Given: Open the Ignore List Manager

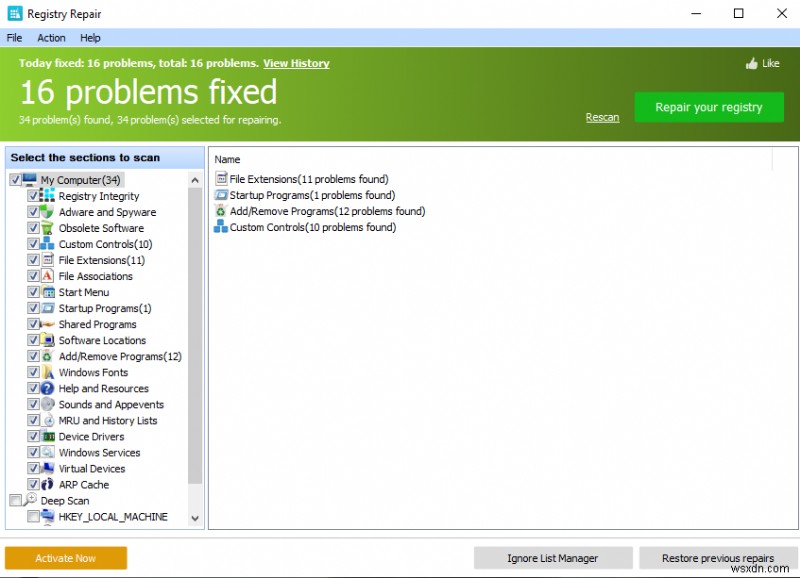Looking at the screenshot, I should pyautogui.click(x=553, y=558).
